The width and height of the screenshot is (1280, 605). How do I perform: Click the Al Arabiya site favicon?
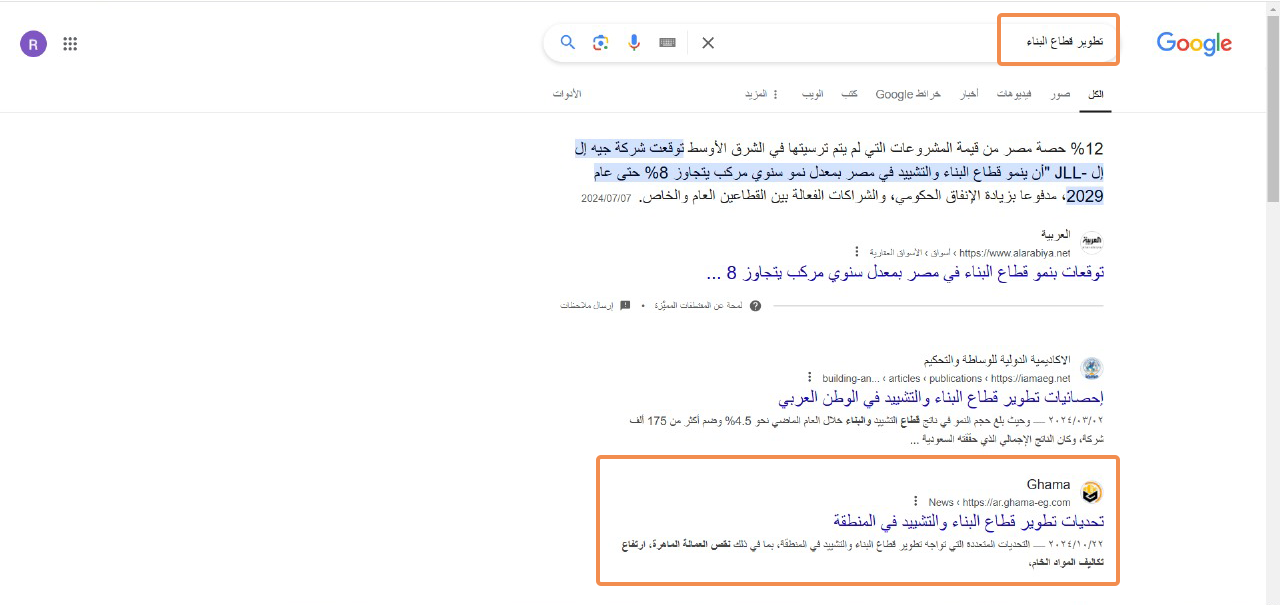1092,241
